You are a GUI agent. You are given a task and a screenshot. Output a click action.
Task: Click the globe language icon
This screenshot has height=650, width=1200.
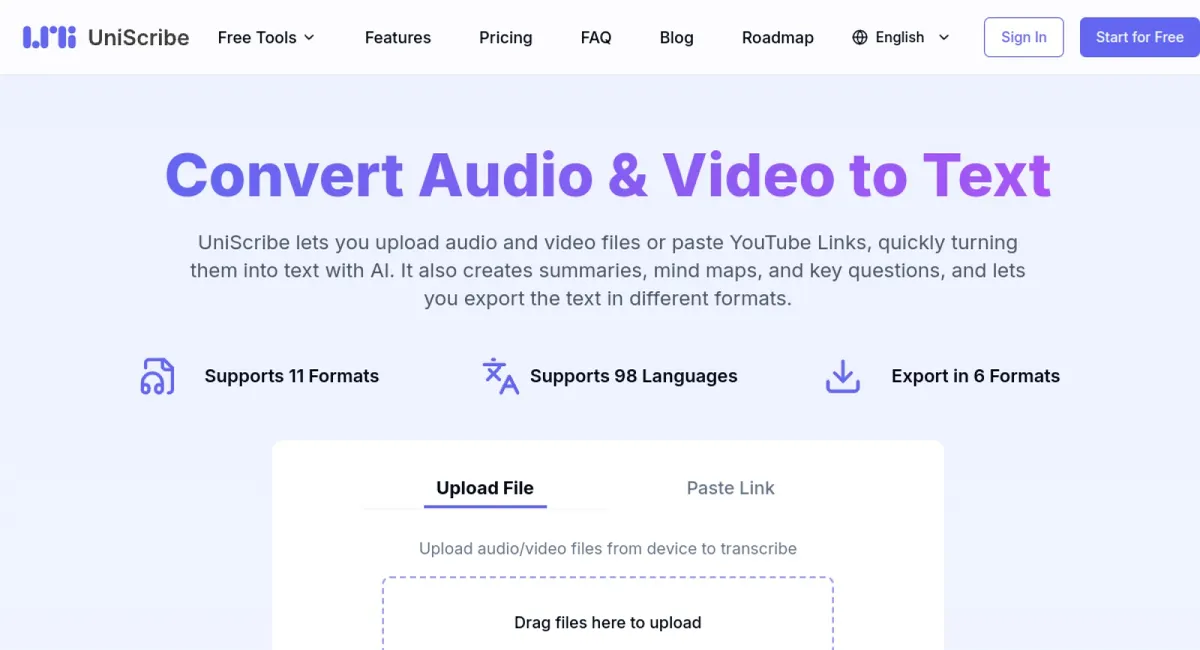point(860,37)
